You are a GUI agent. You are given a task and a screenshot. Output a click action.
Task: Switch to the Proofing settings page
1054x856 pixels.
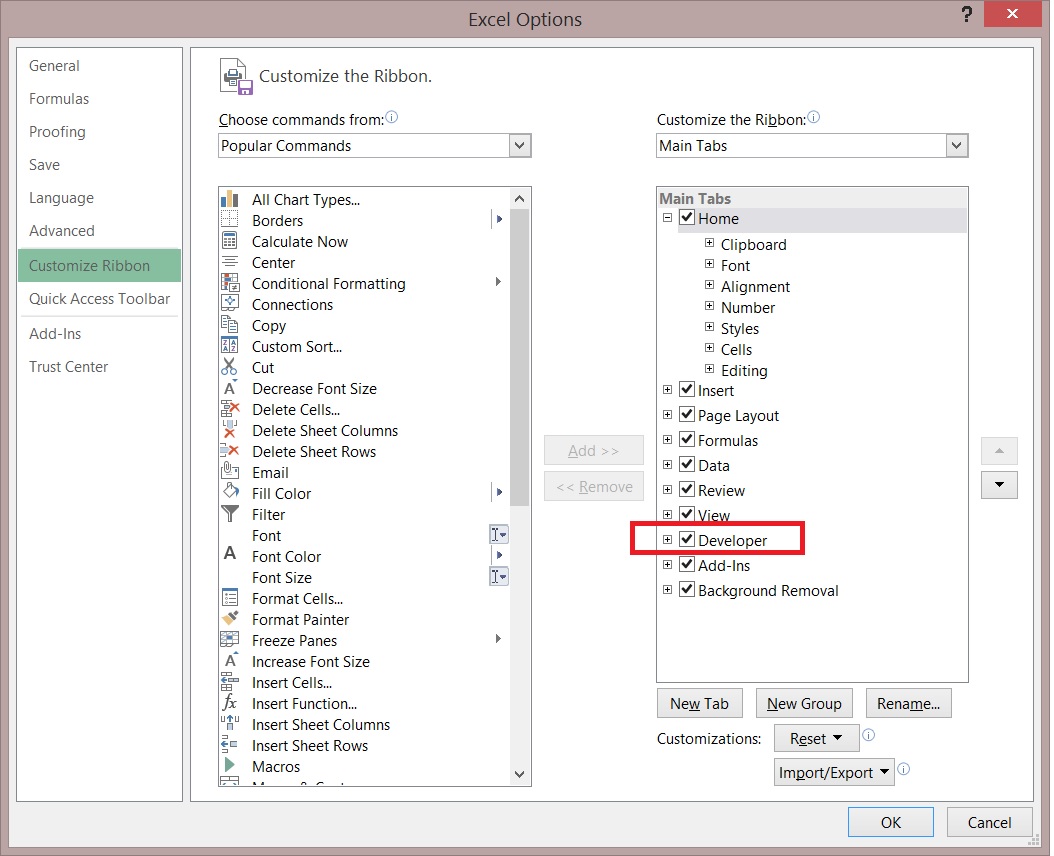pyautogui.click(x=57, y=131)
